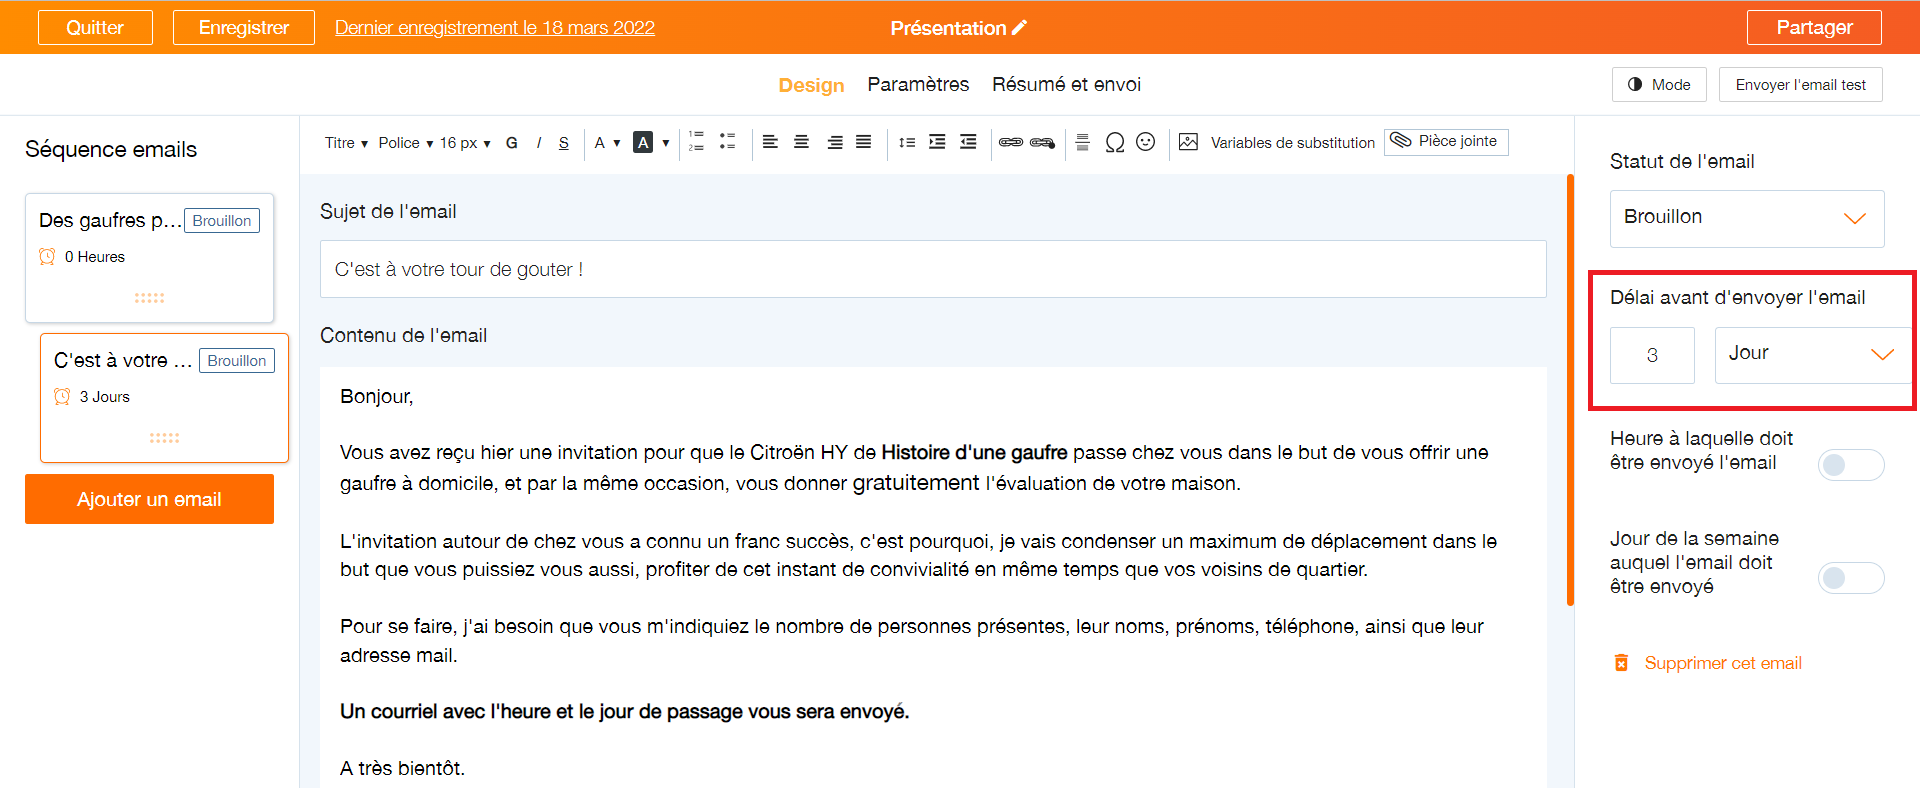Click the Enregistrer button
1920x788 pixels.
[x=244, y=28]
